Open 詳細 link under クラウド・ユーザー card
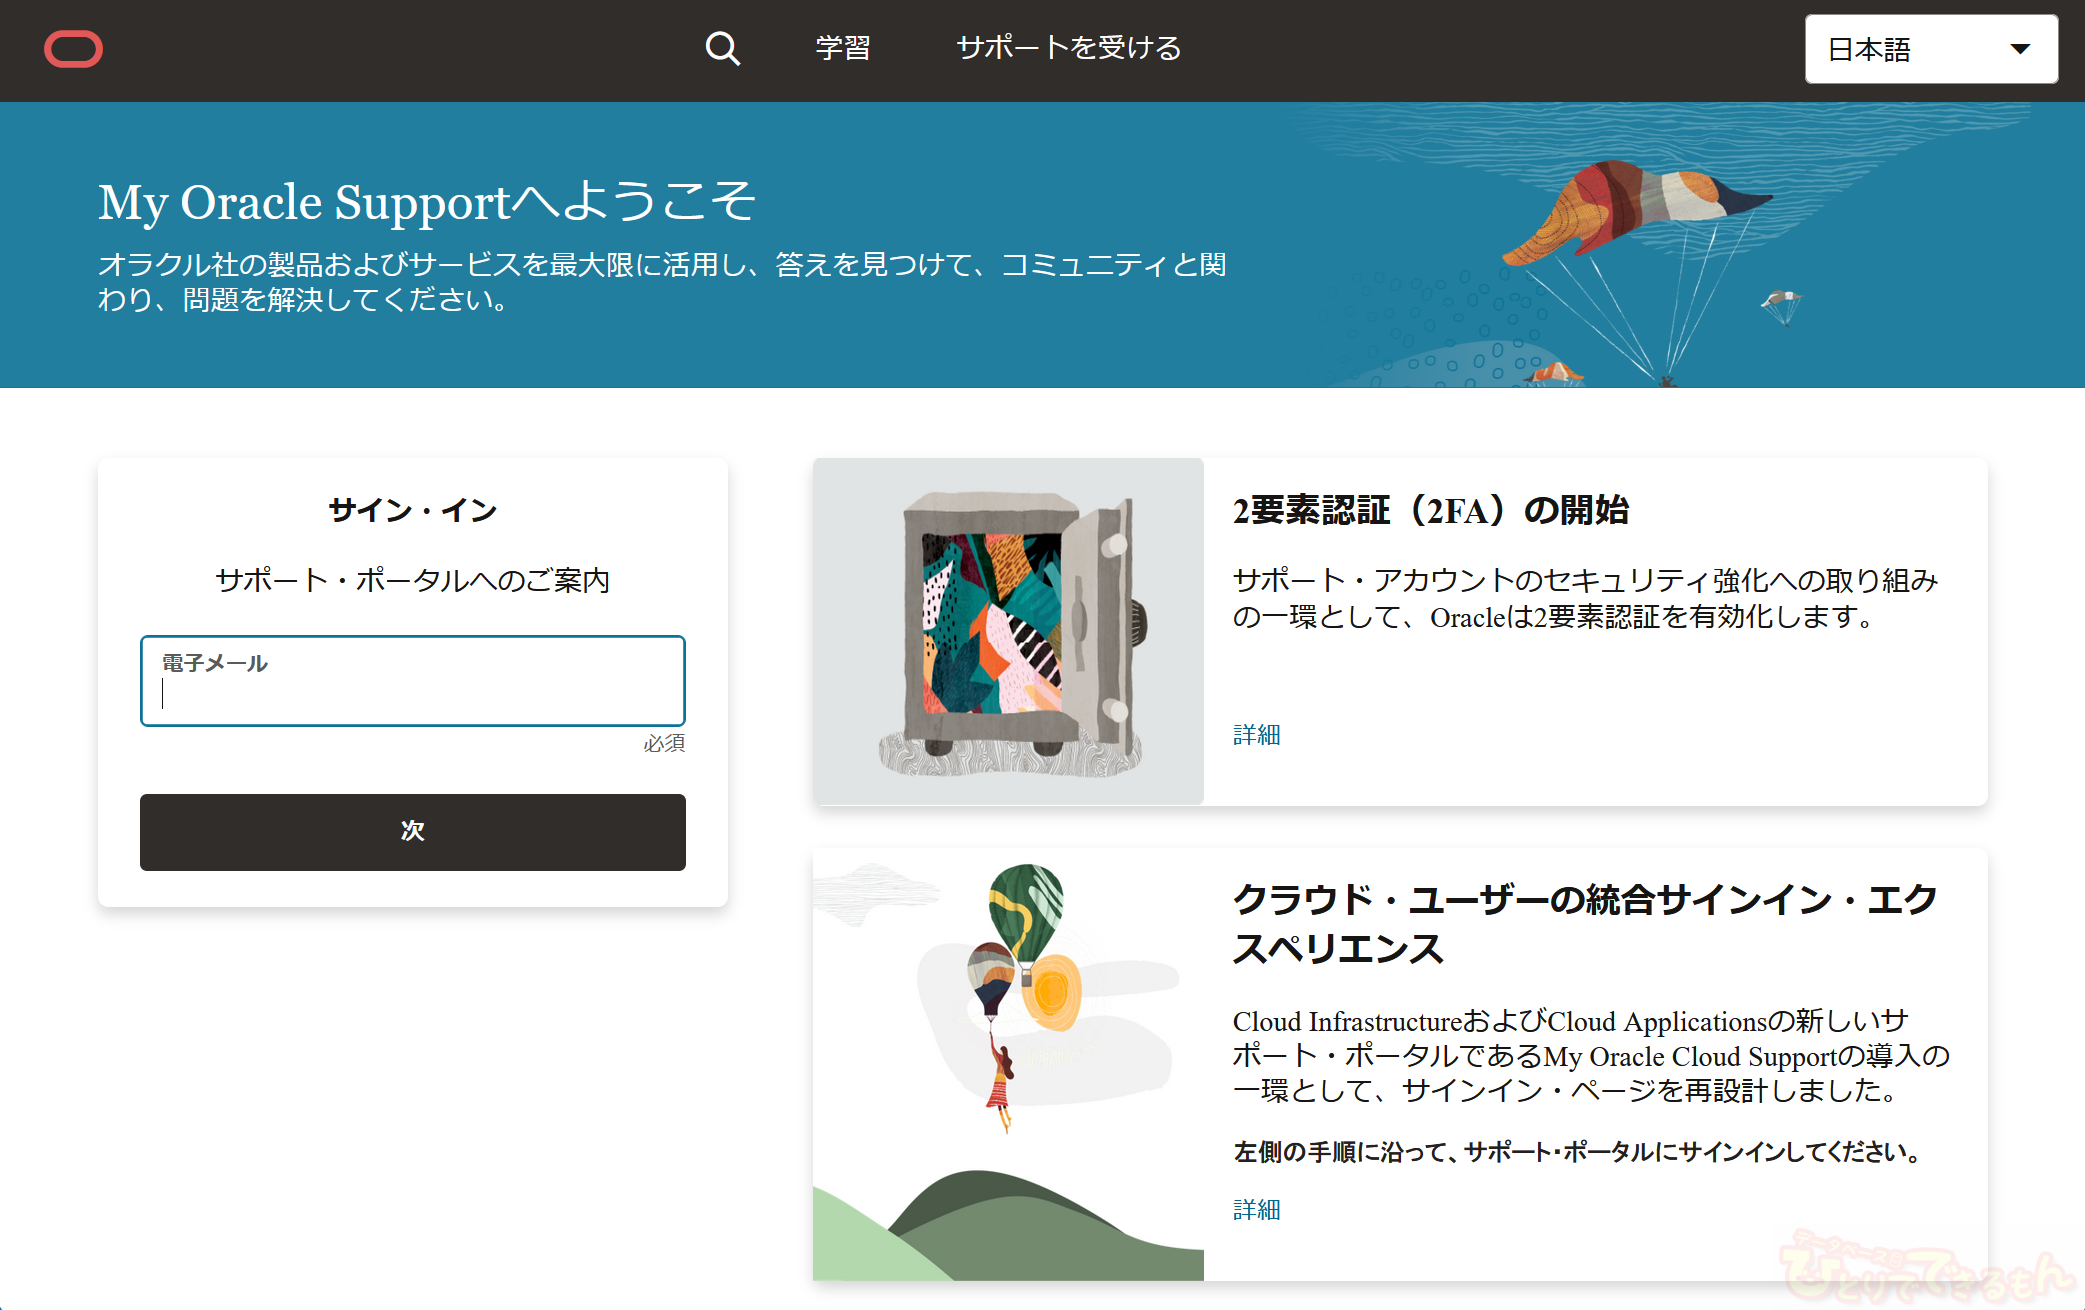2085x1310 pixels. (x=1256, y=1210)
